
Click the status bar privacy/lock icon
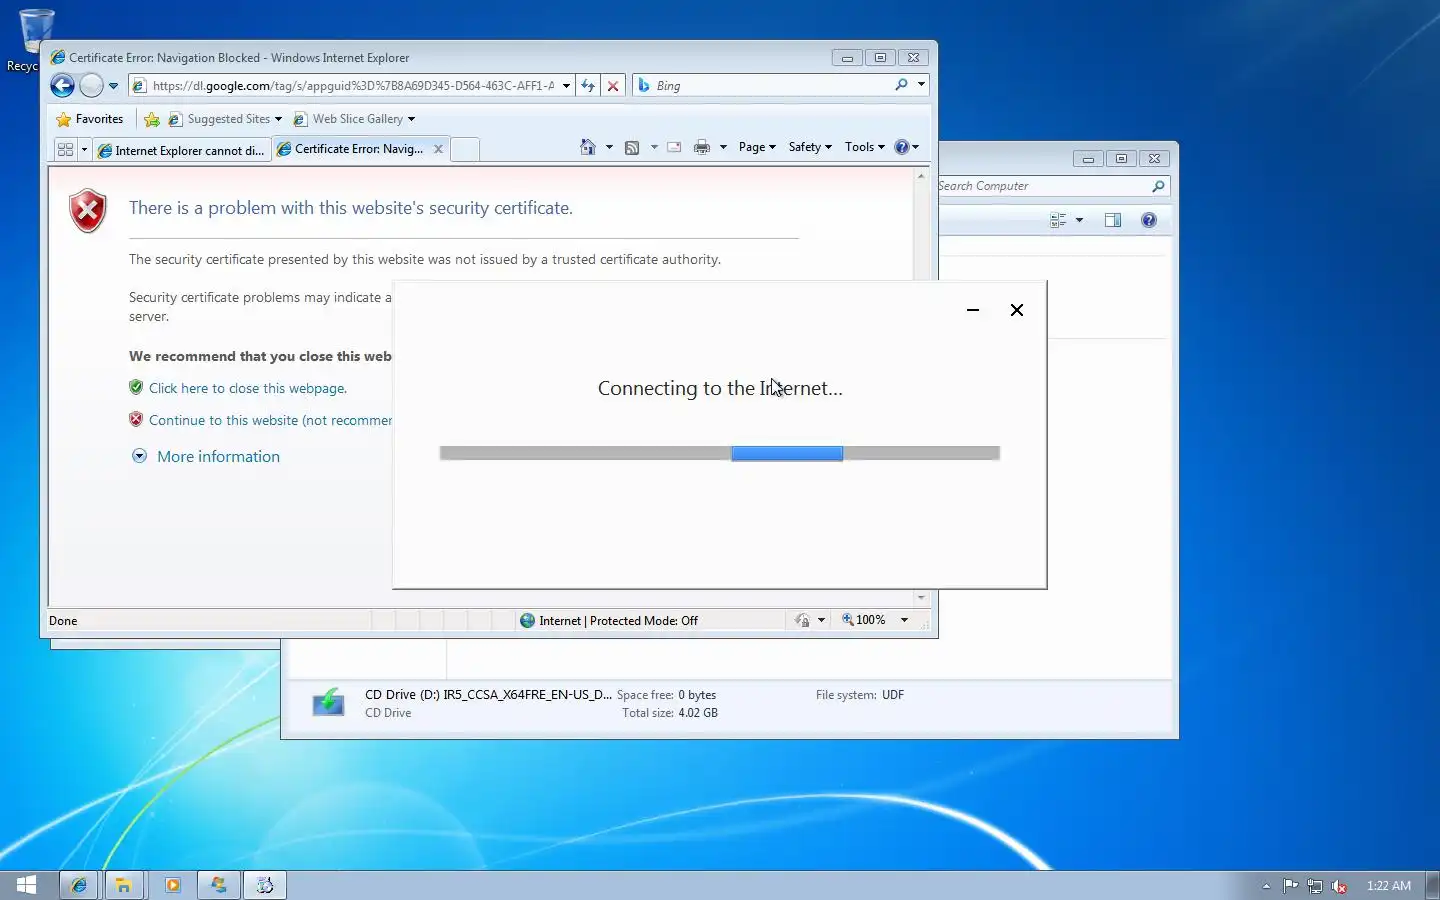[x=802, y=620]
